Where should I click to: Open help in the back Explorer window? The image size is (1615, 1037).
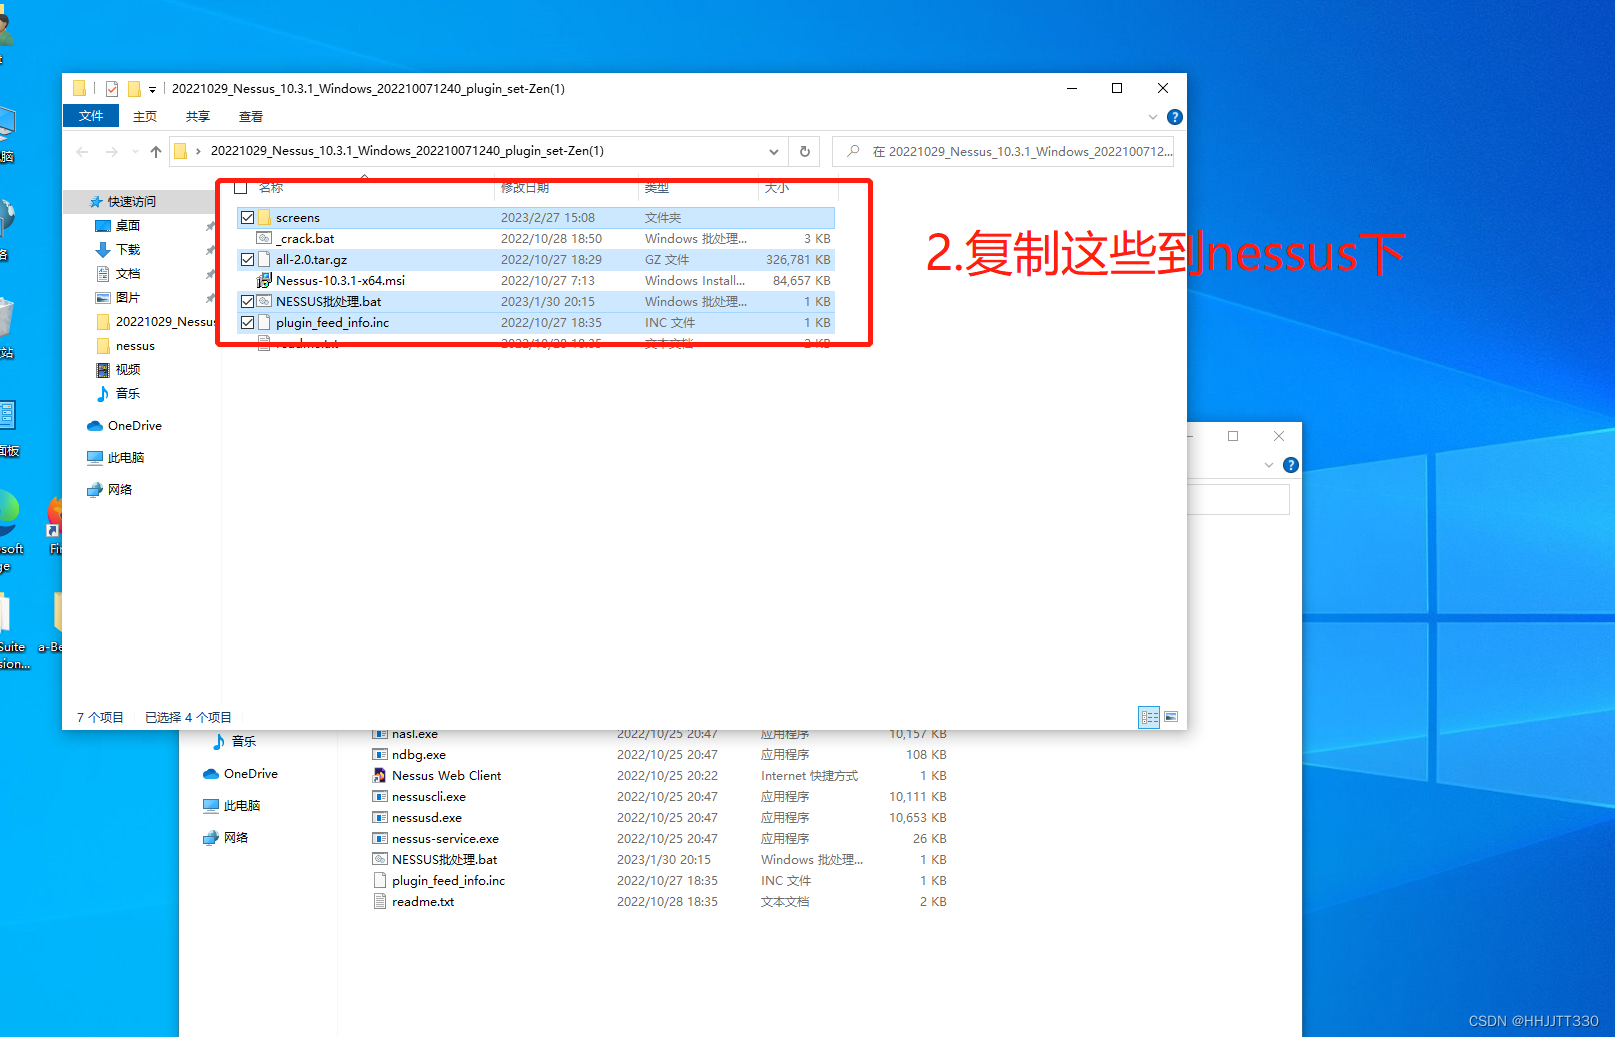(x=1291, y=465)
